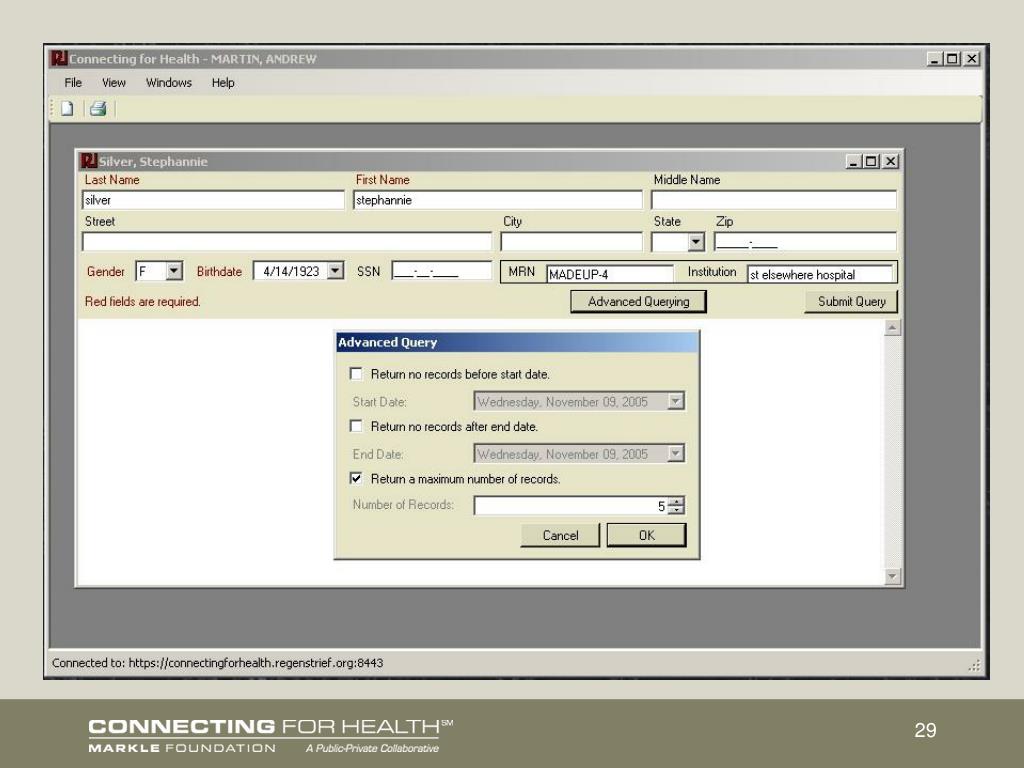Open the View menu
Image resolution: width=1024 pixels, height=768 pixels.
click(x=114, y=83)
